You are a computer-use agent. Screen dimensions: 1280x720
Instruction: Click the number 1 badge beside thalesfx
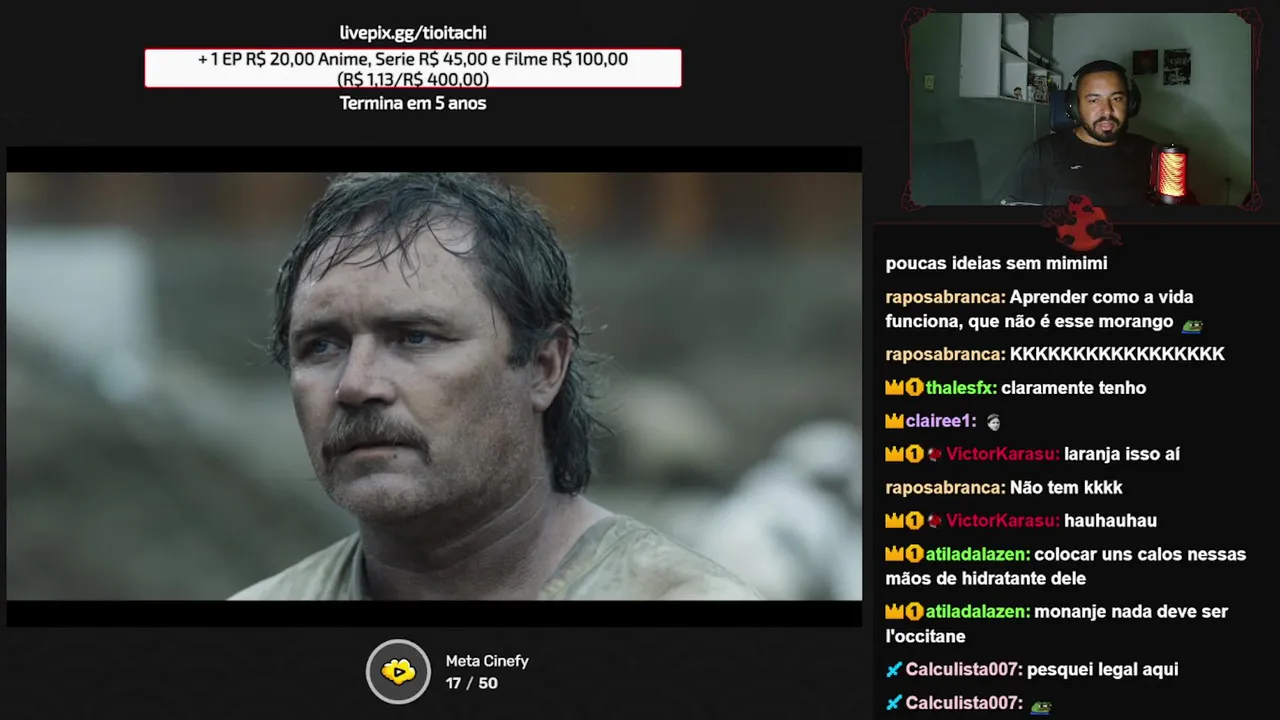click(914, 388)
